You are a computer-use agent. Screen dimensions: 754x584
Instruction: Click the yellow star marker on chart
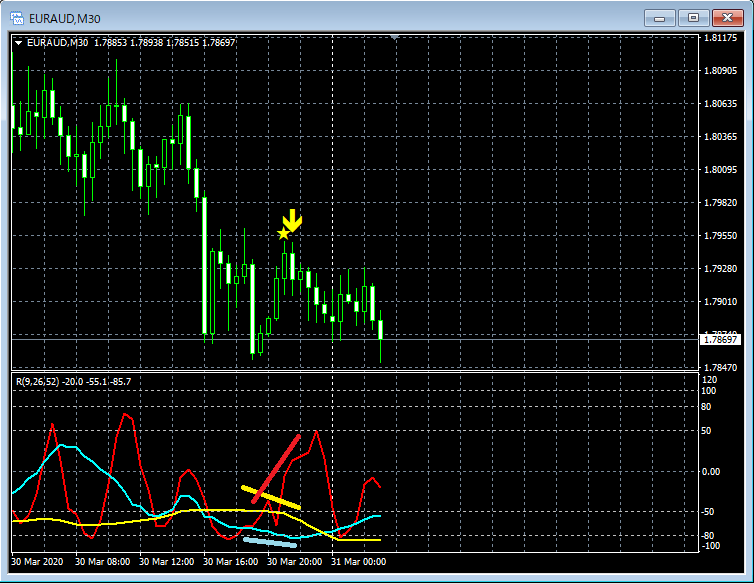pos(283,234)
